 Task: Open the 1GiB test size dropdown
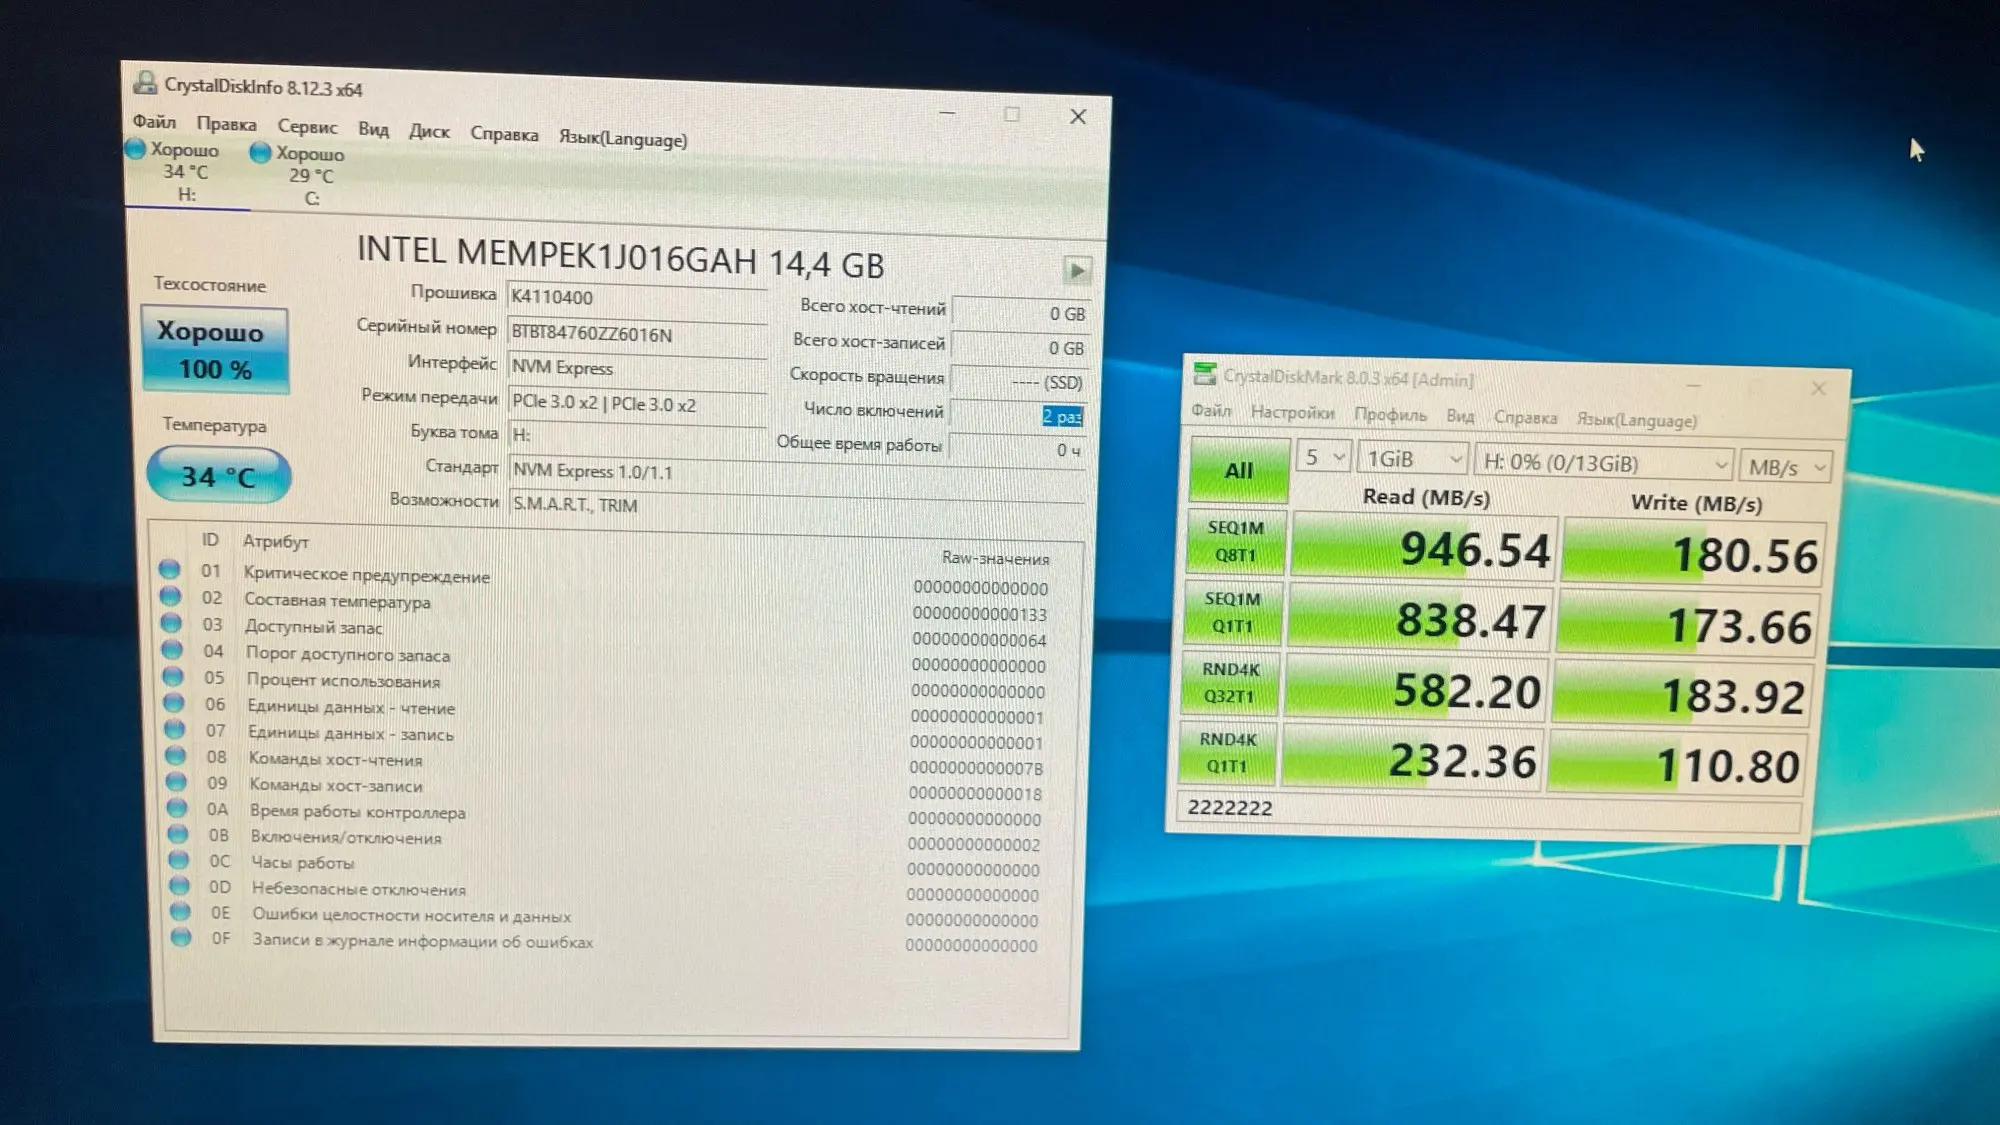pos(1413,459)
